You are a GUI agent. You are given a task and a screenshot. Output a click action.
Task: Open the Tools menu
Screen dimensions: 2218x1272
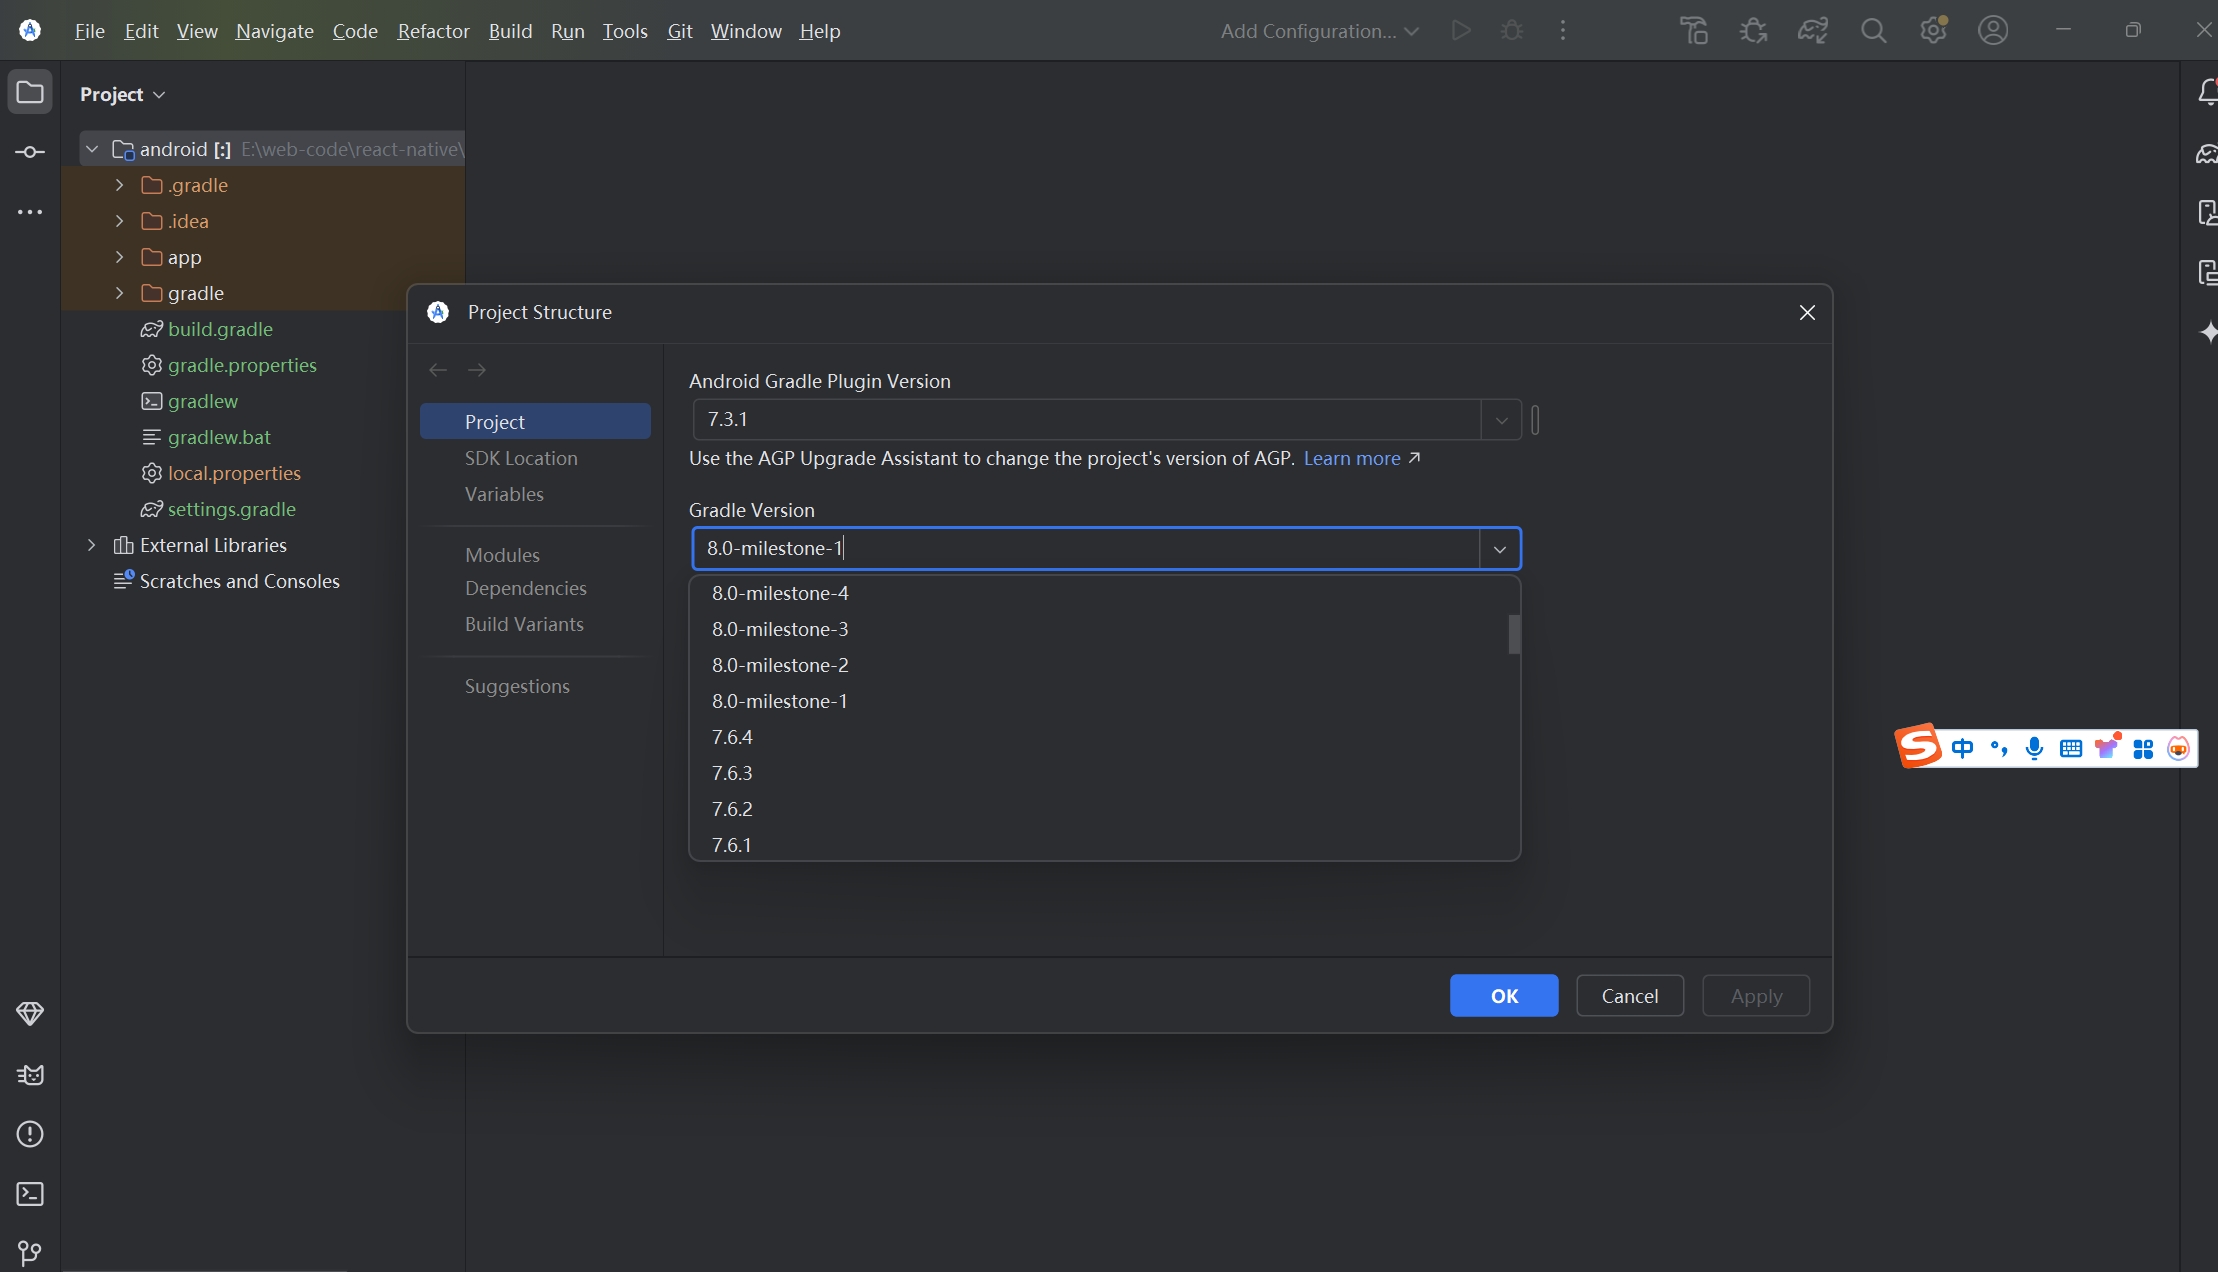(625, 31)
